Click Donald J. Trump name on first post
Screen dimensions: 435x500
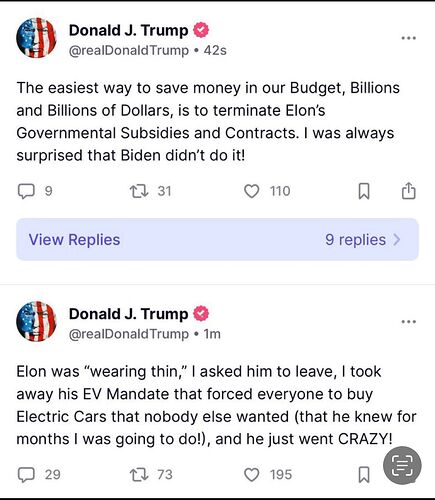pyautogui.click(x=128, y=30)
